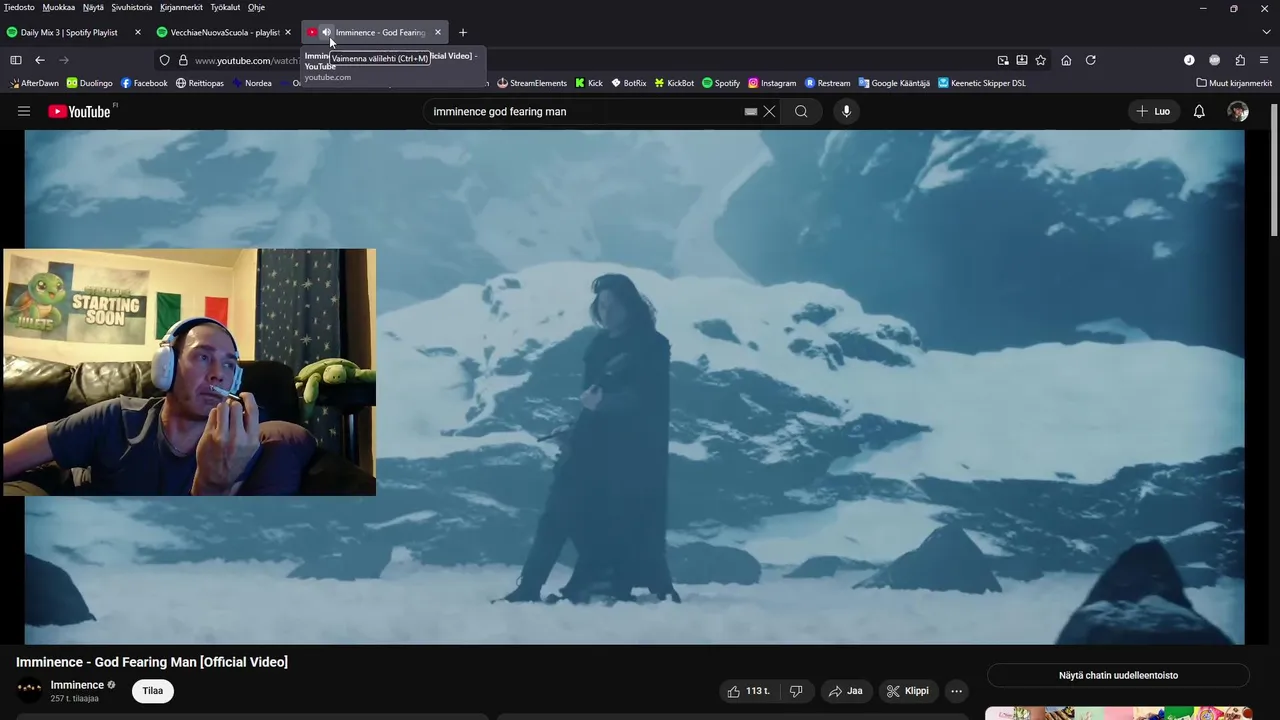The height and width of the screenshot is (720, 1280).
Task: Reload the page
Action: coord(1090,60)
